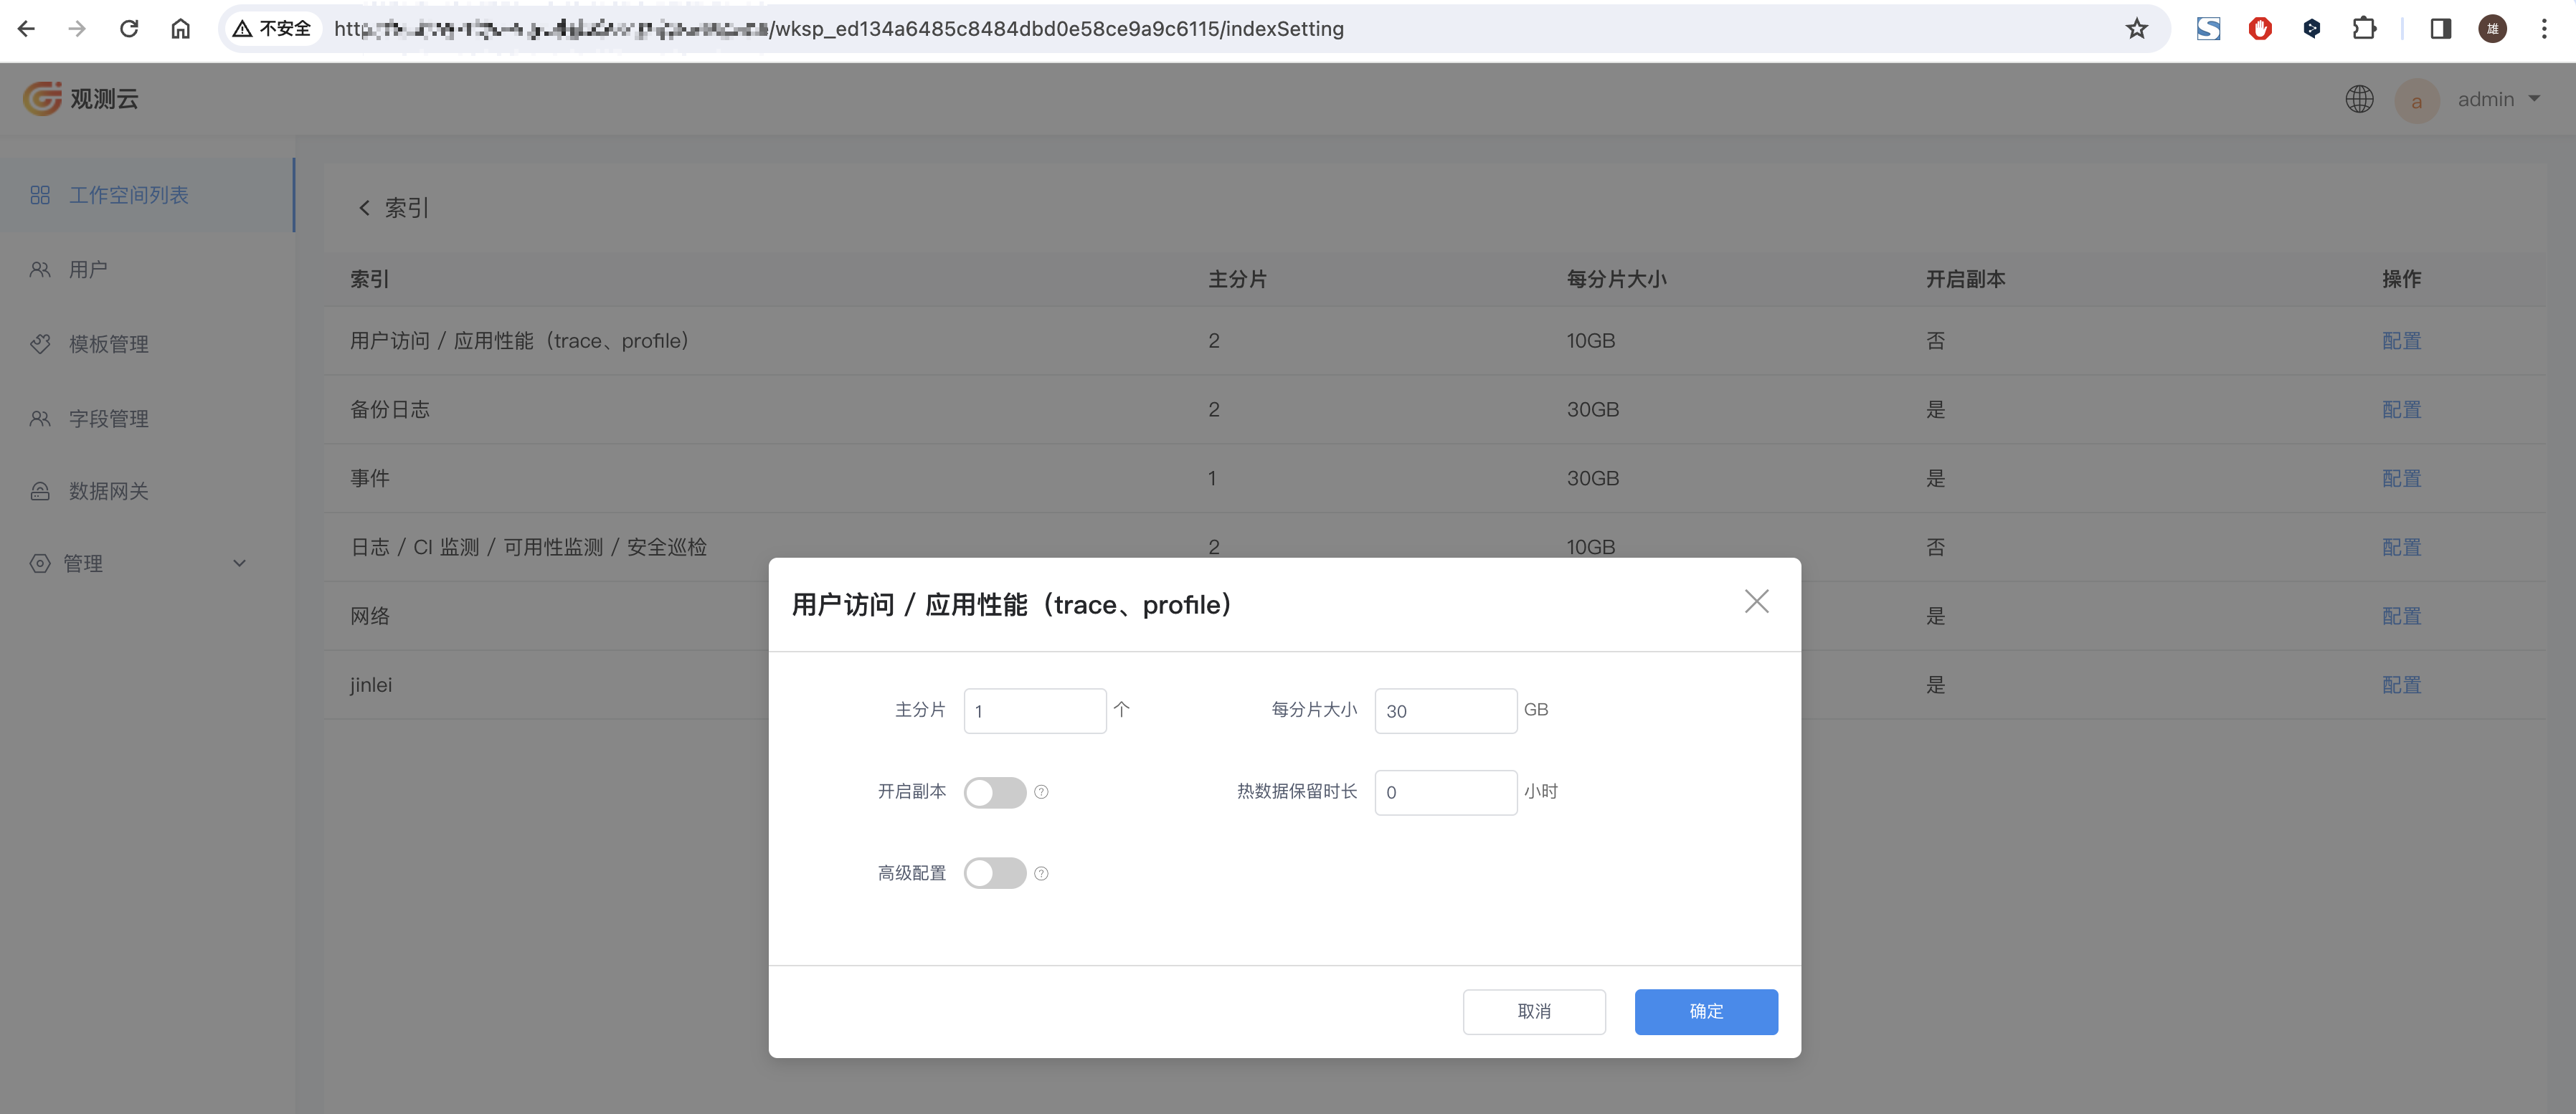2576x1114 pixels.
Task: Click the dark hexagon extension icon
Action: point(2312,29)
